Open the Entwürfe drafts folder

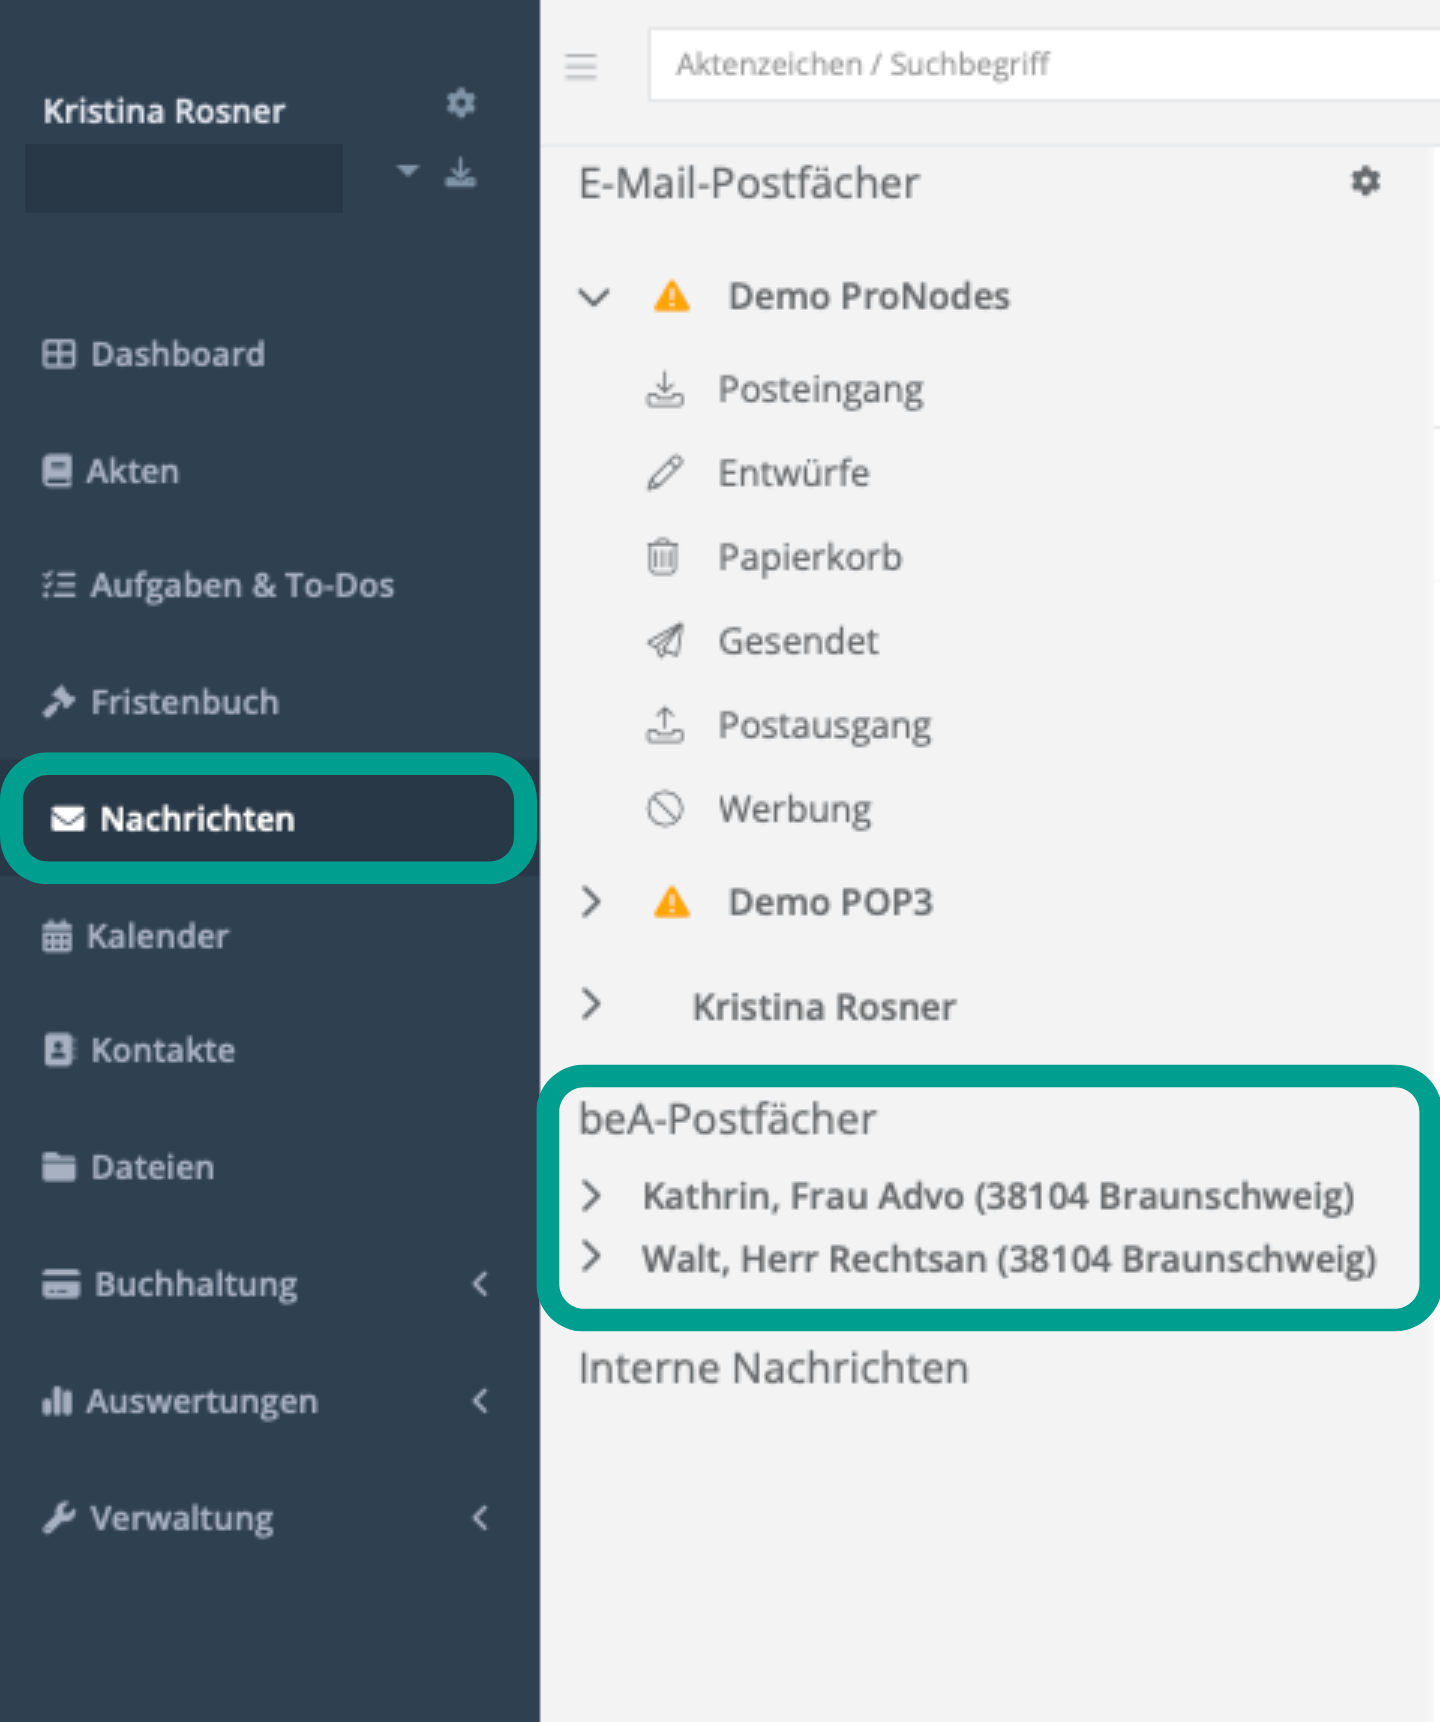pos(793,473)
